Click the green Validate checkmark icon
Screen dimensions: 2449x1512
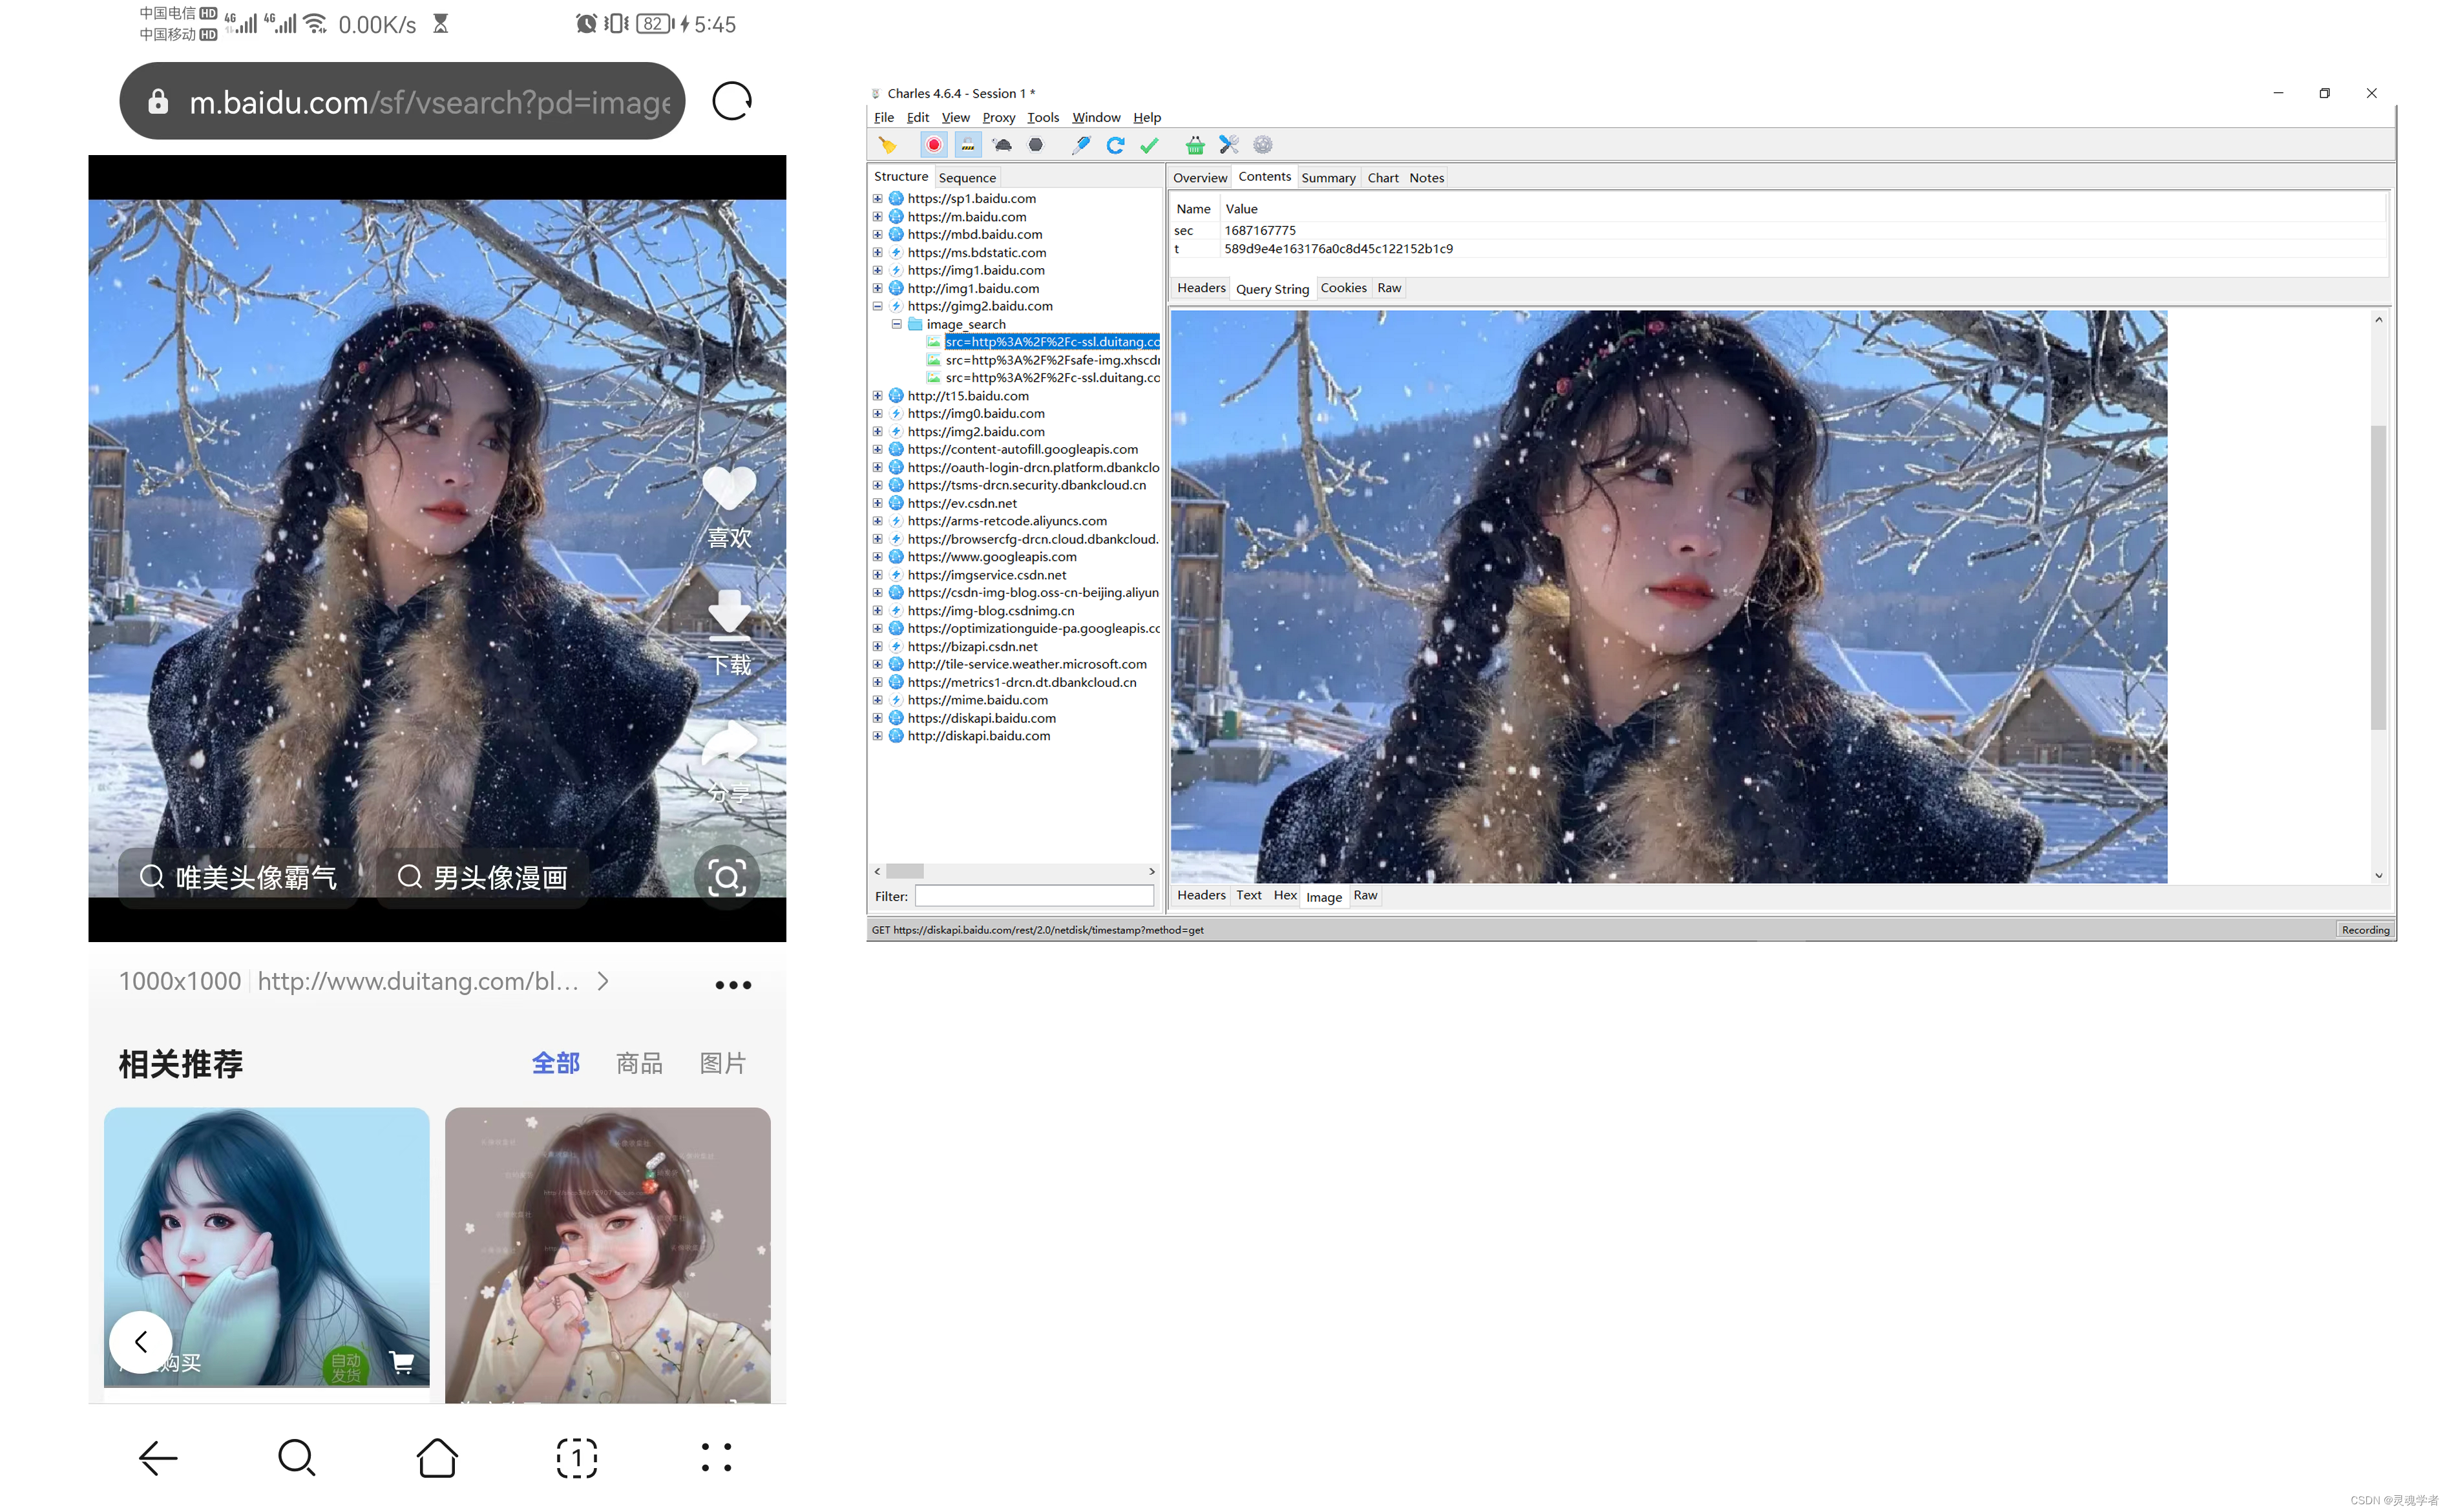(1150, 145)
